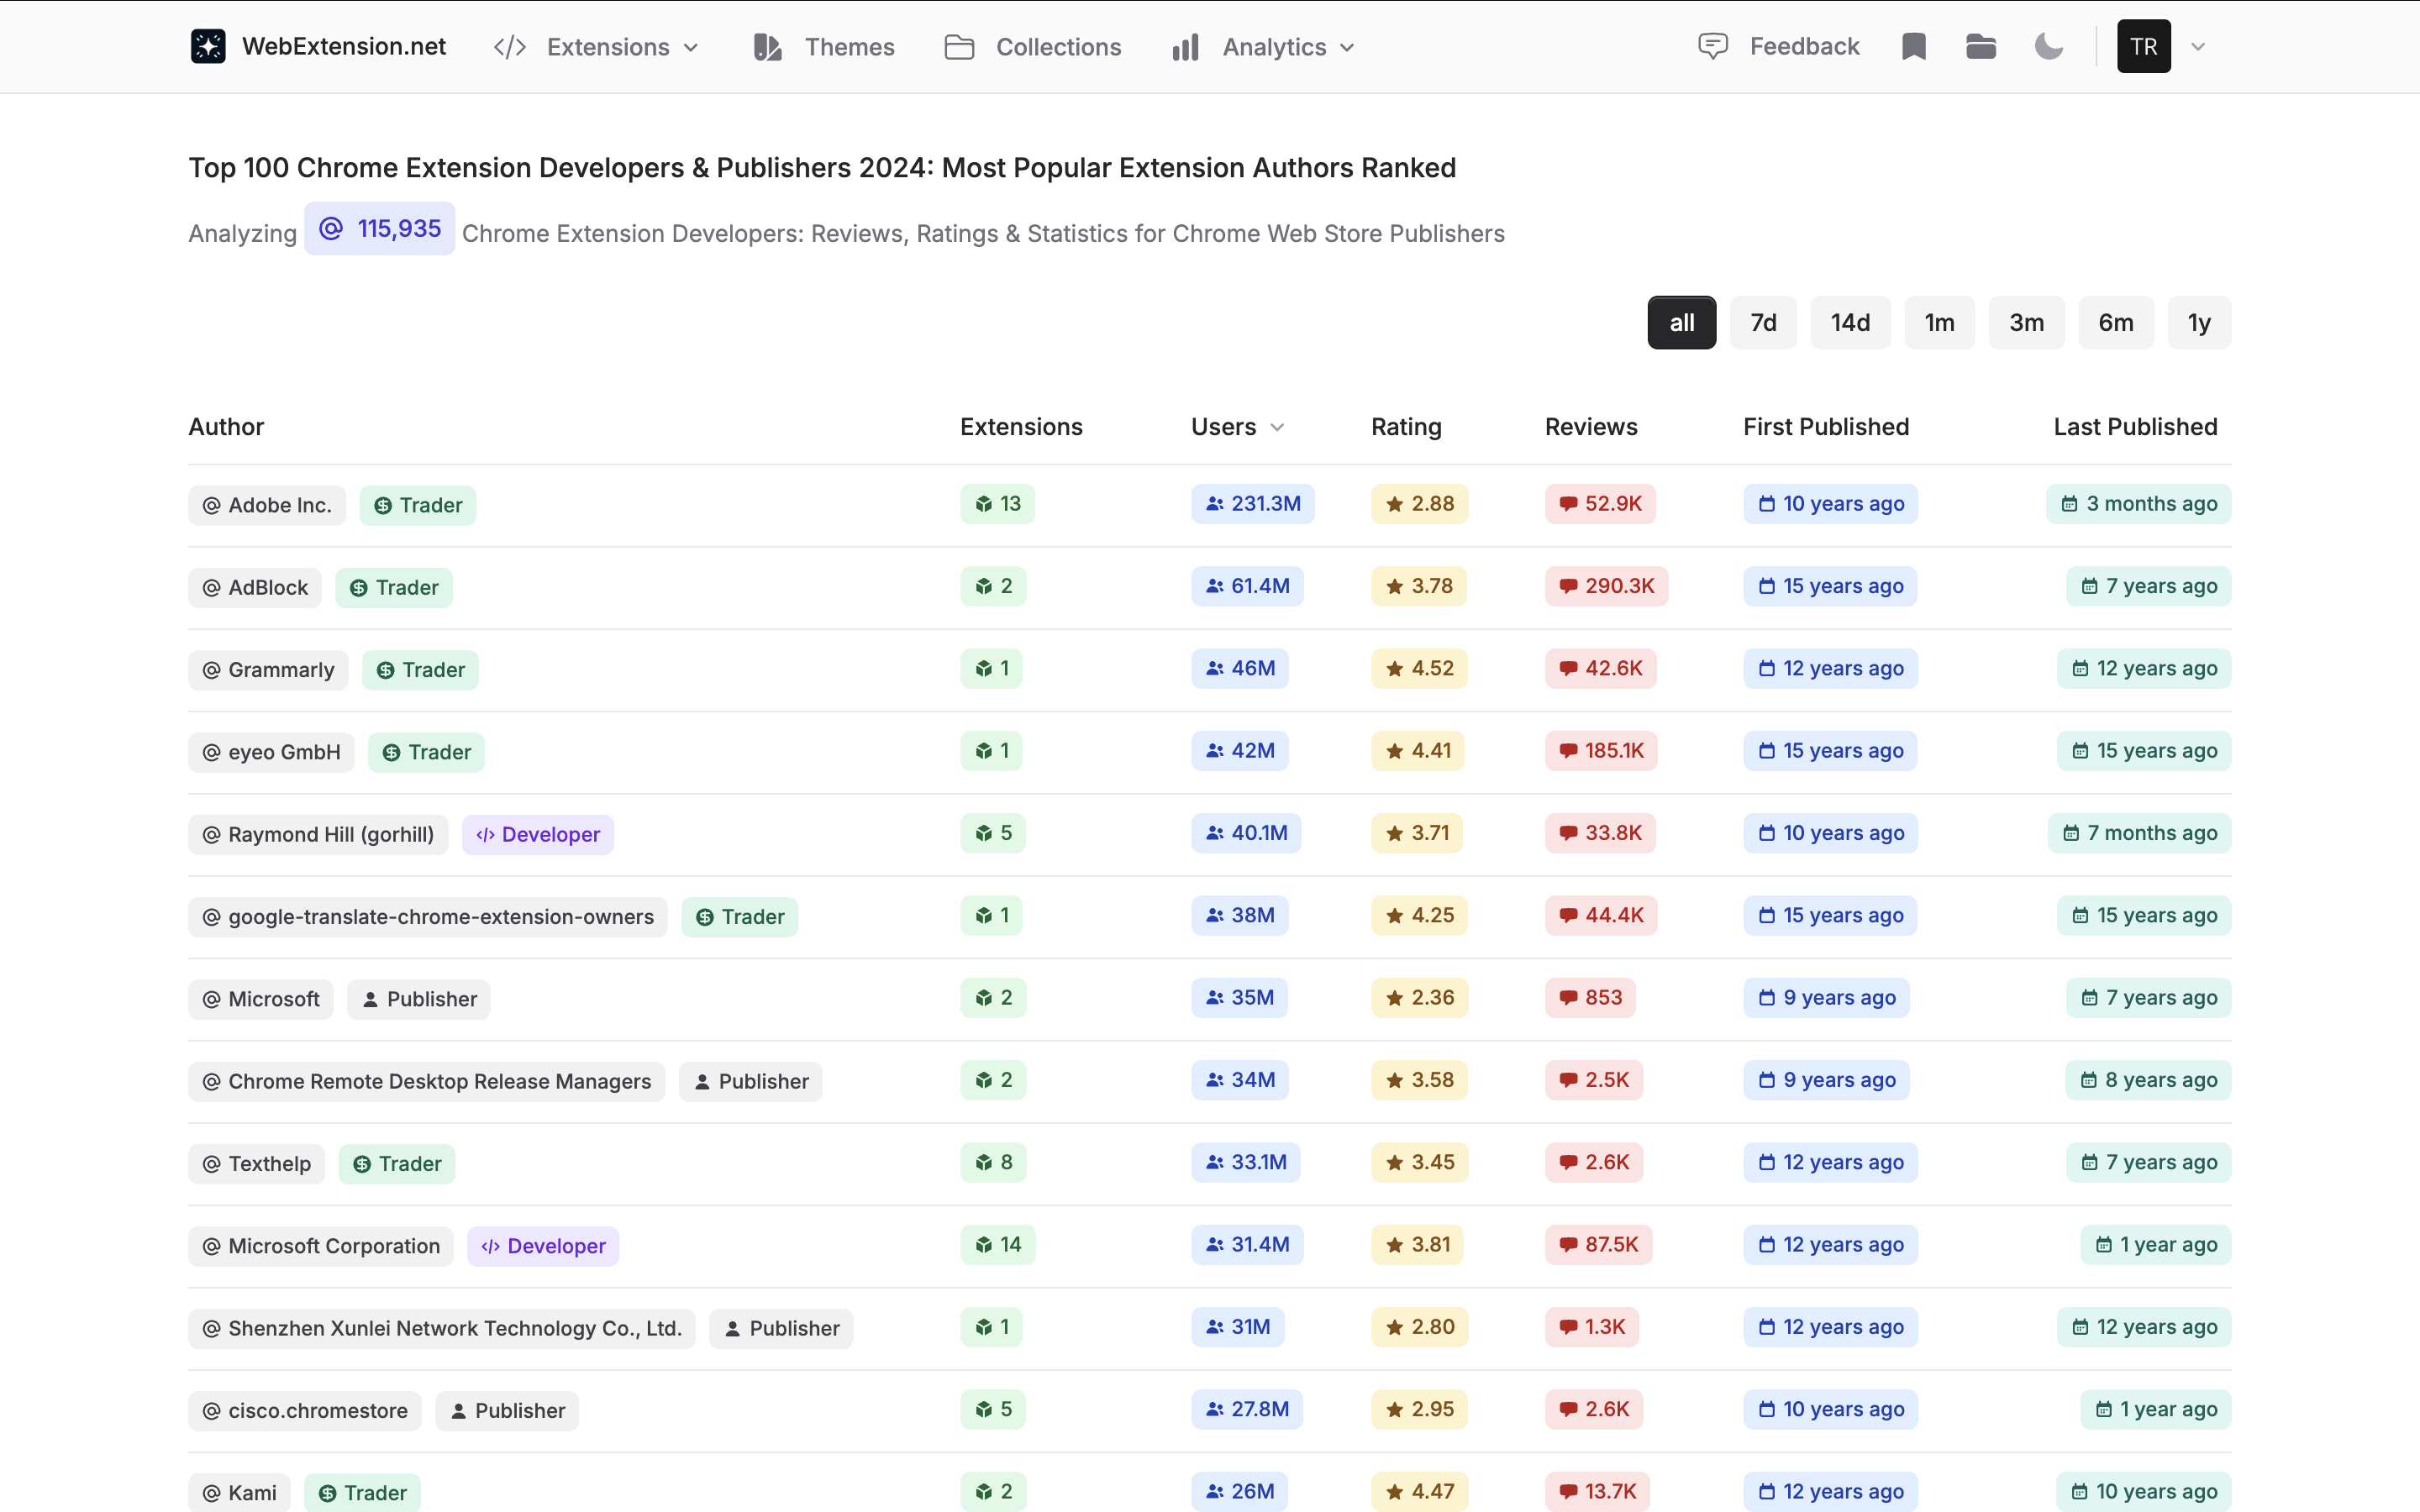Viewport: 2420px width, 1512px height.
Task: Click Publisher badge next to Microsoft
Action: pos(419,999)
